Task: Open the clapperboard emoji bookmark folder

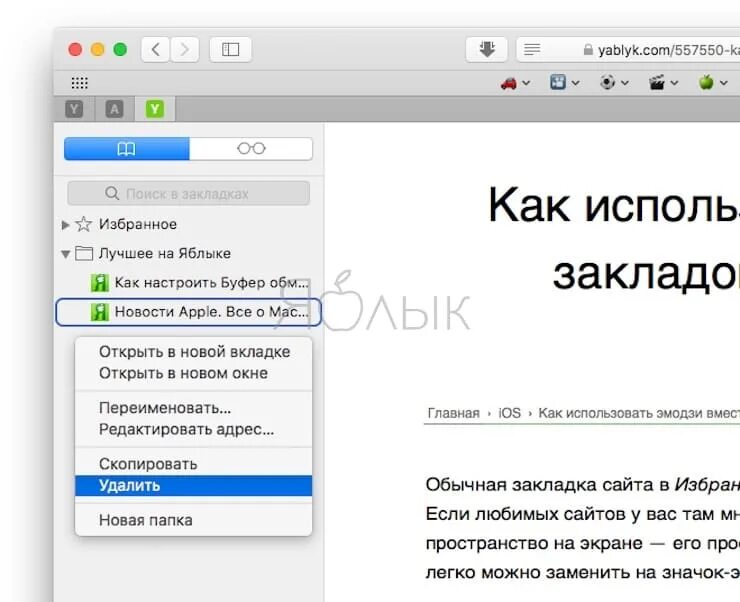Action: click(664, 83)
